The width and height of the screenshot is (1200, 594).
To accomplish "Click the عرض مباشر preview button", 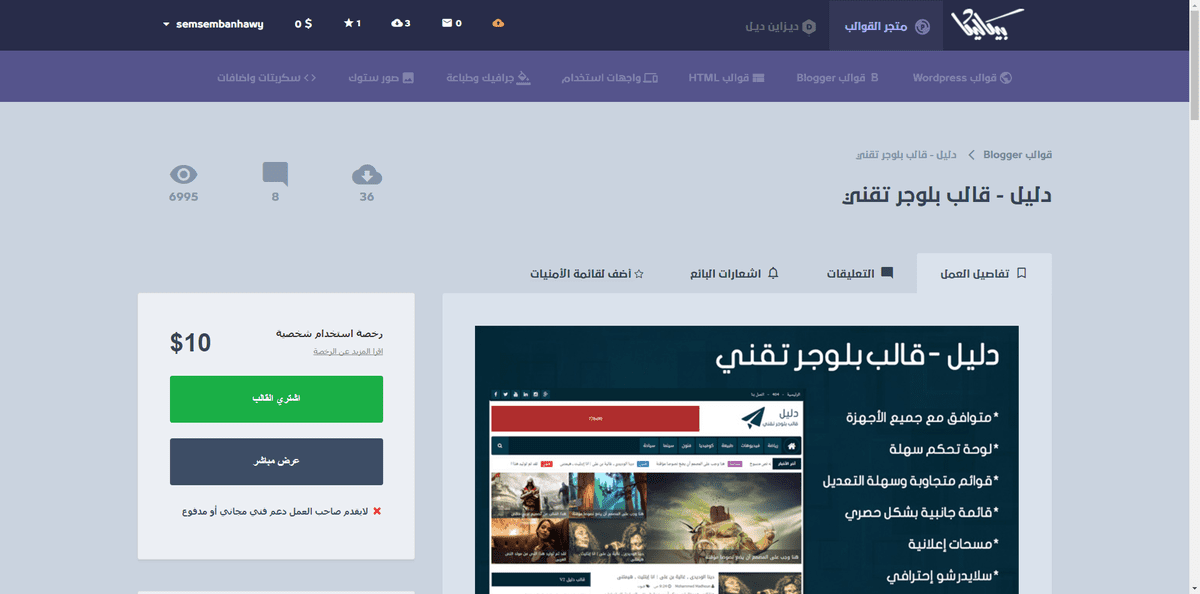I will pyautogui.click(x=276, y=461).
